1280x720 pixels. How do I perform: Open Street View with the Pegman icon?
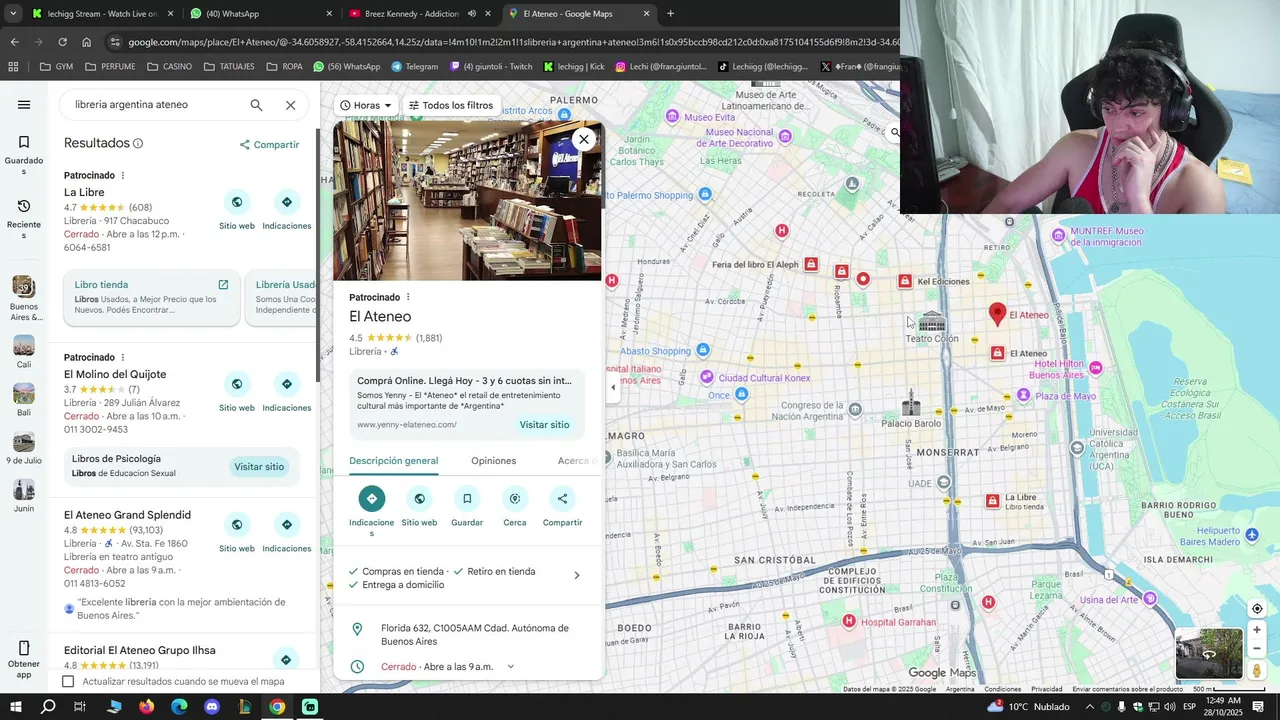click(1257, 670)
